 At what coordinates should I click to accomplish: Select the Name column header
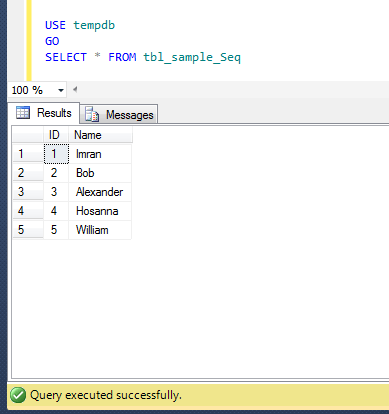pos(100,135)
